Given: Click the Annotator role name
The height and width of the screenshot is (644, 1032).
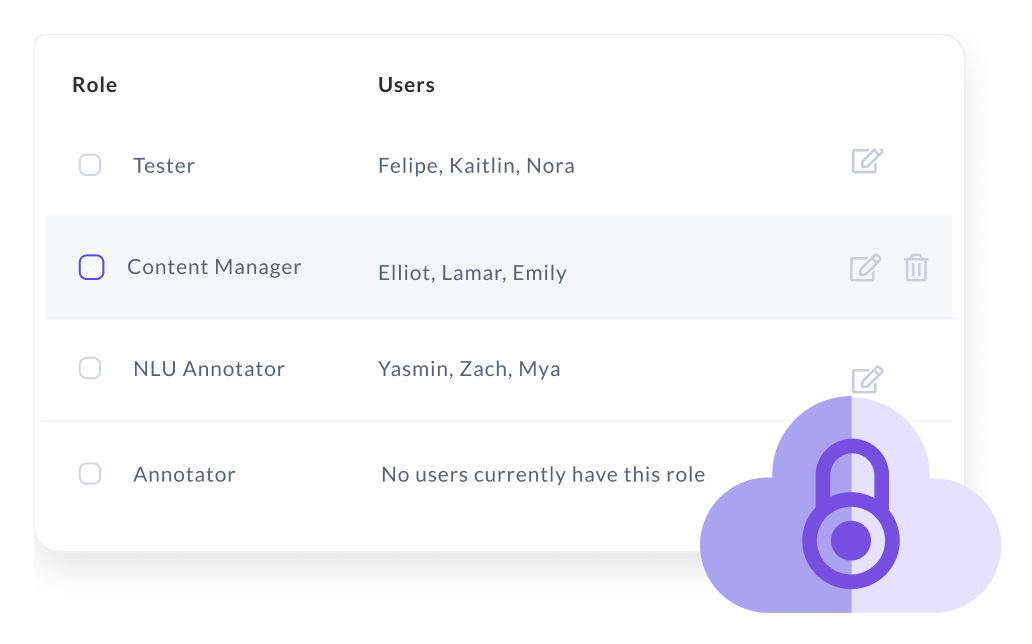Looking at the screenshot, I should coord(184,474).
